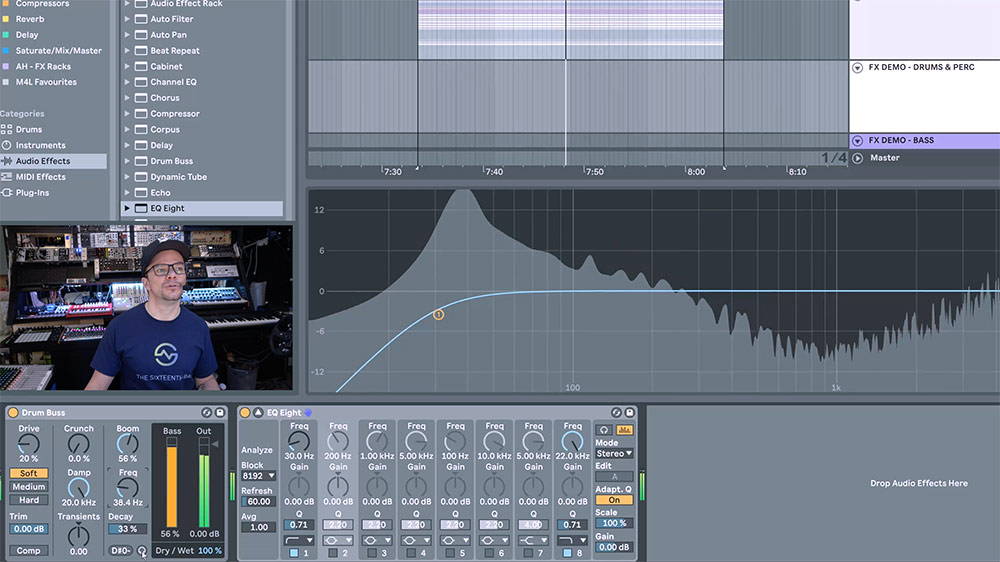1000x562 pixels.
Task: Open band 2 filter type dropdown
Action: 338,540
